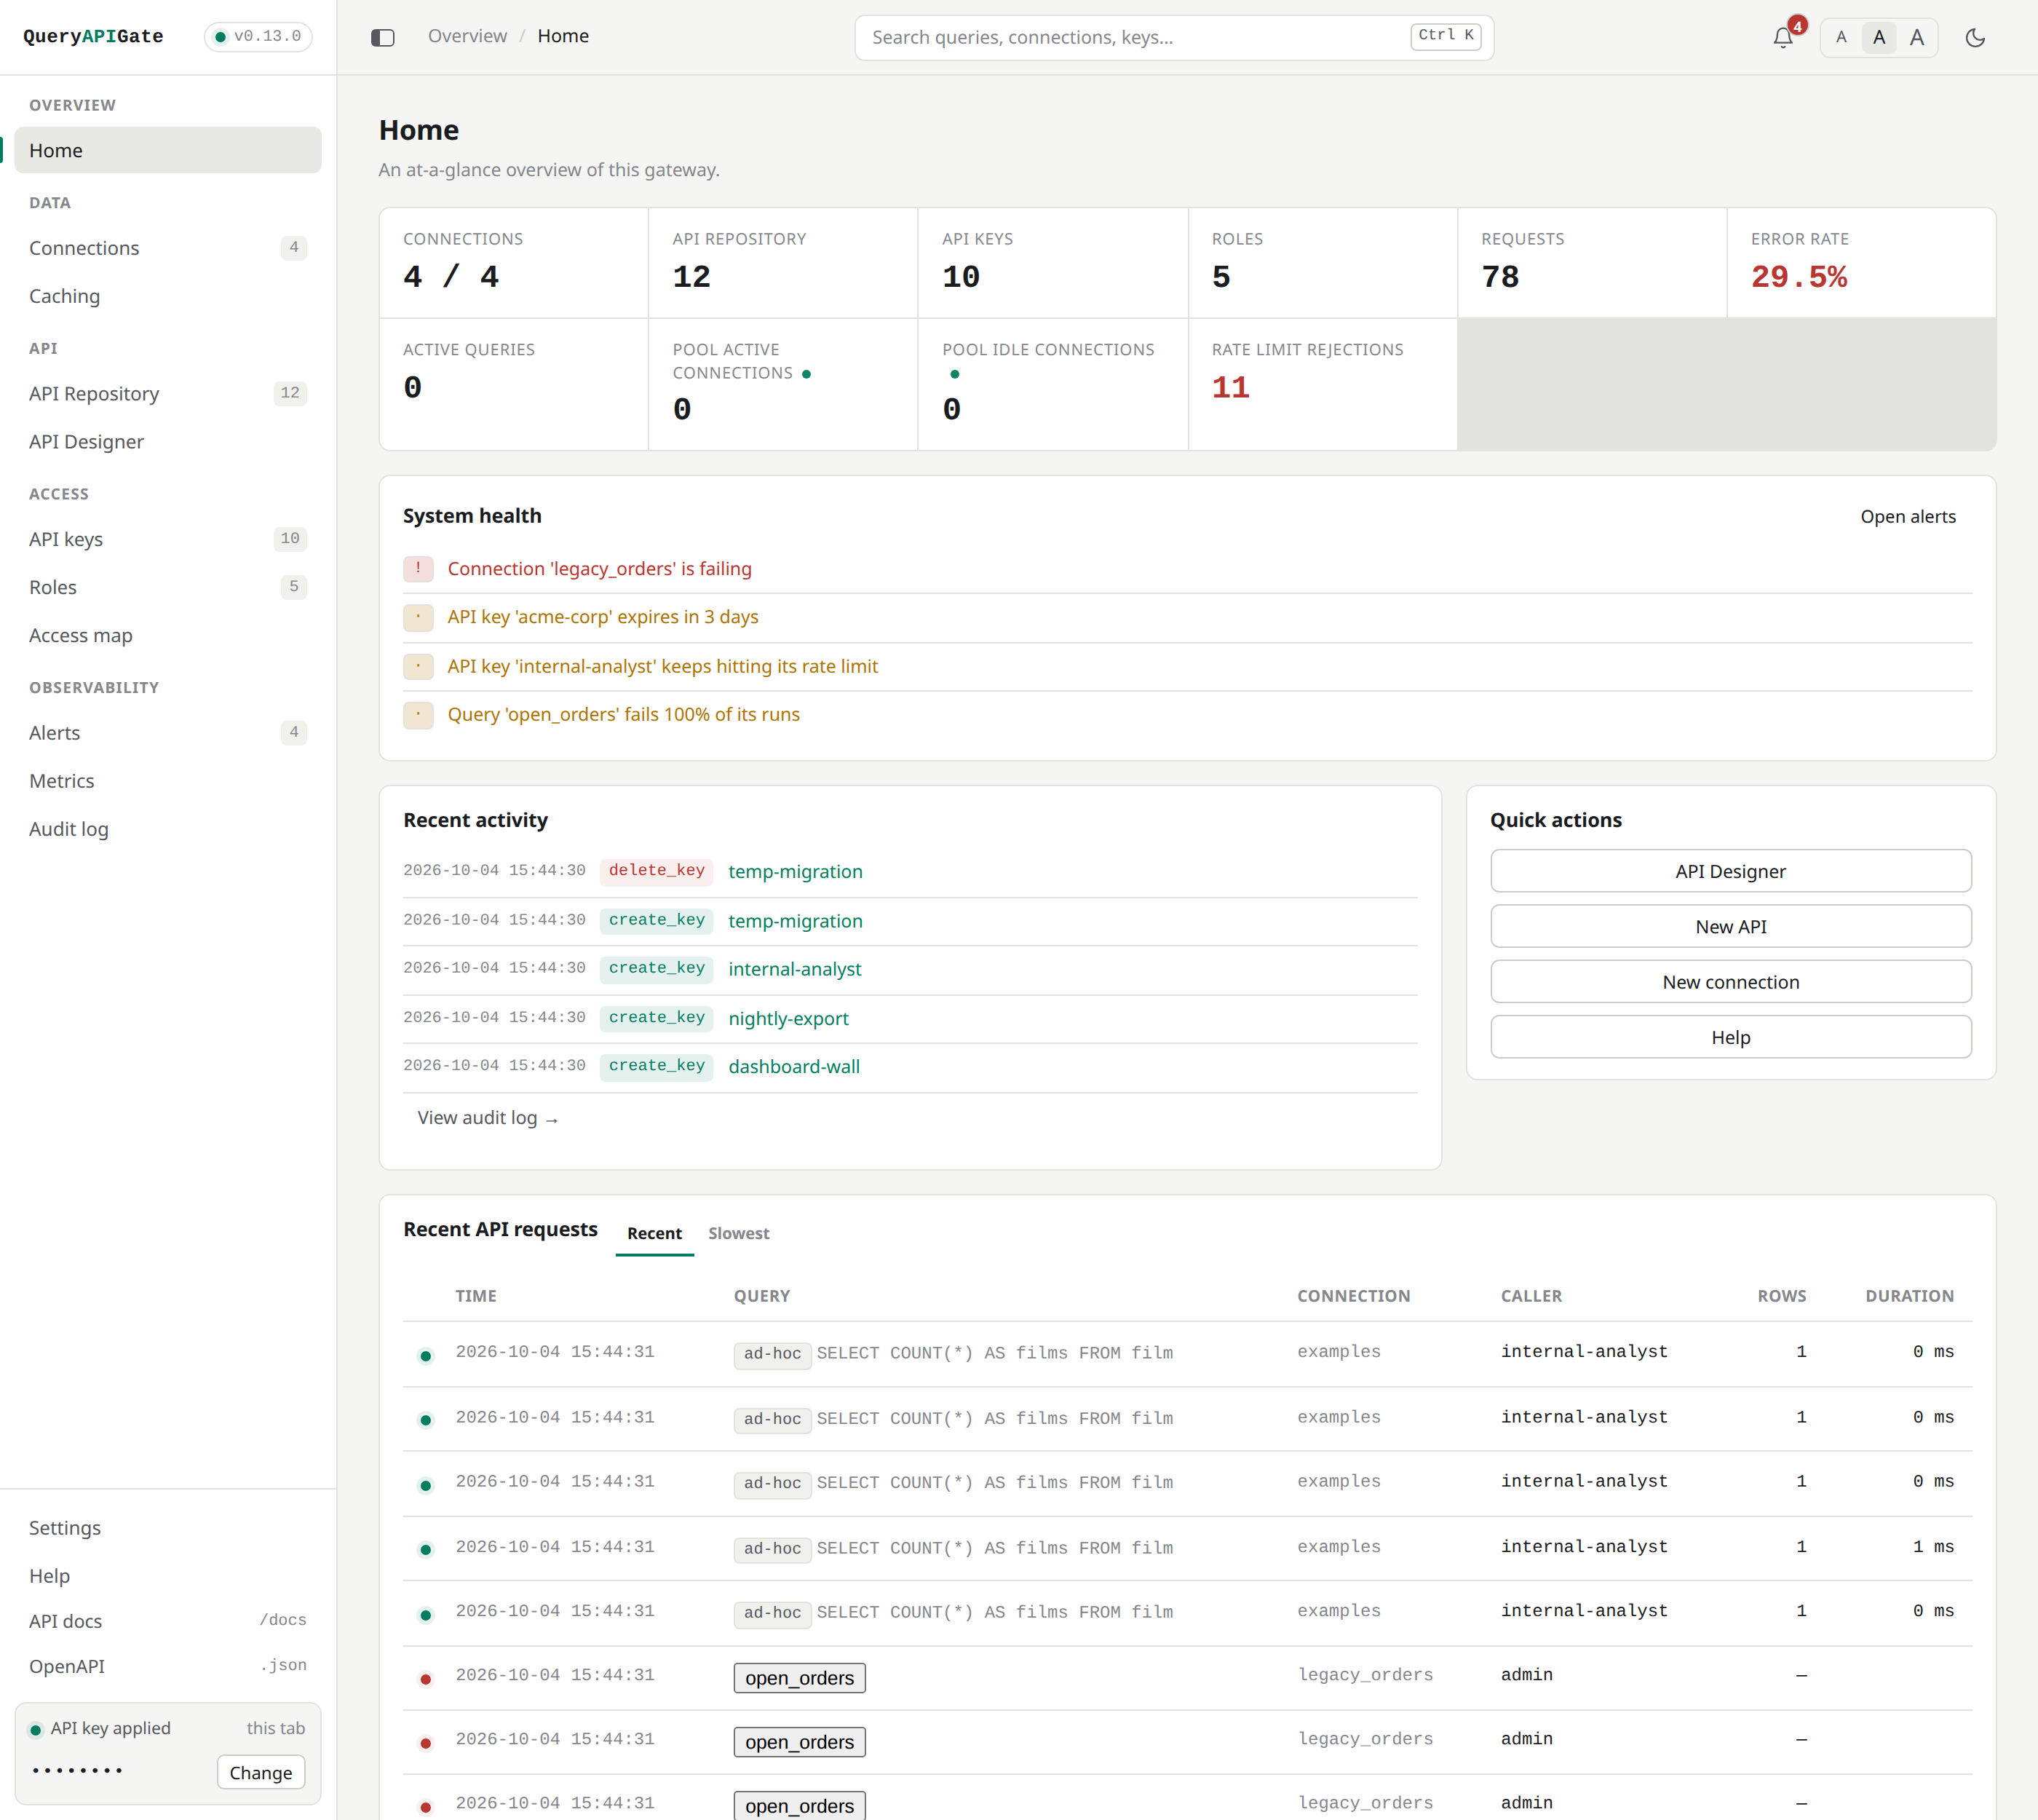Switch to dark mode moon icon

tap(1975, 37)
